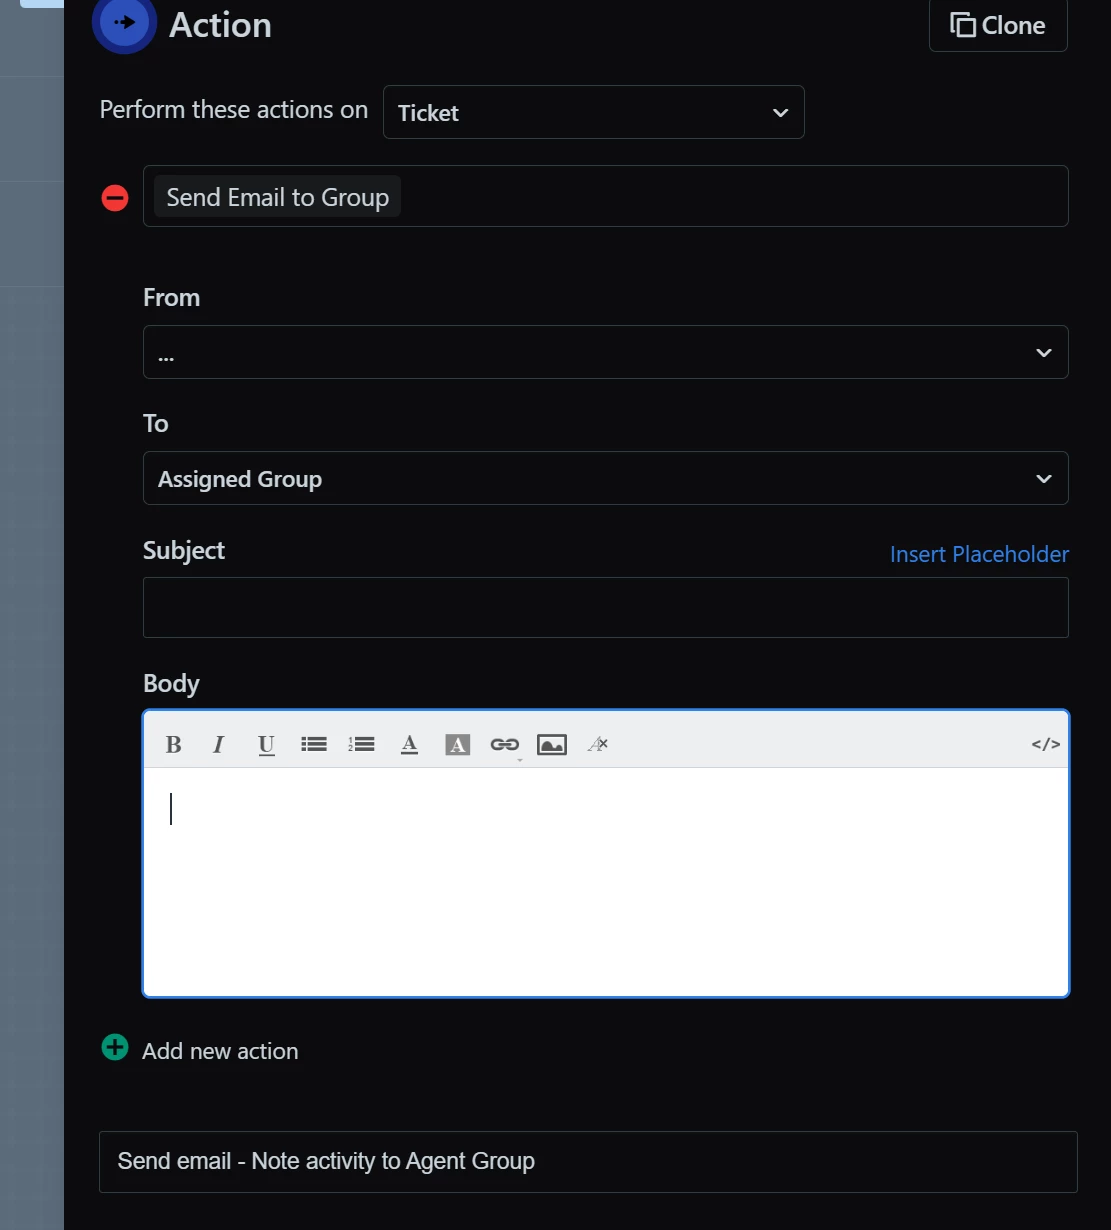Open the Perform these actions on dropdown
This screenshot has width=1111, height=1230.
tap(594, 112)
